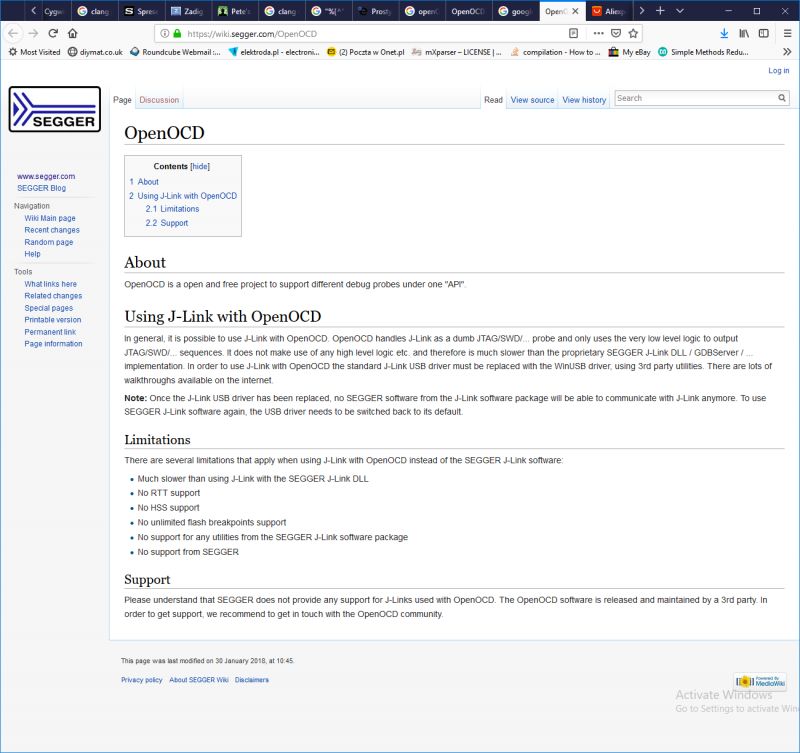Open elektroda.pl bookmark
The image size is (800, 753).
click(274, 52)
